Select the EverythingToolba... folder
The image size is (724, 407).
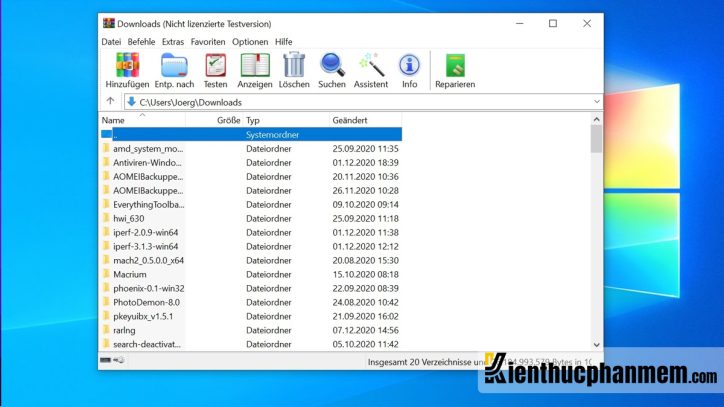149,204
